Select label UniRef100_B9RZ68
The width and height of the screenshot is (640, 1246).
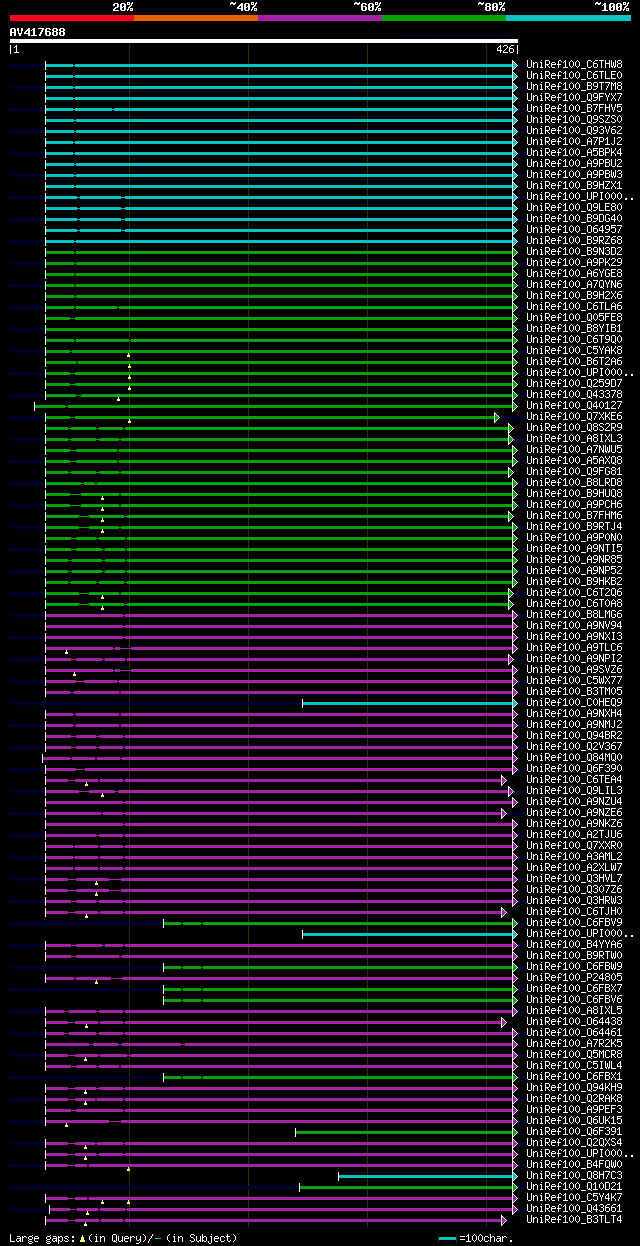click(574, 241)
